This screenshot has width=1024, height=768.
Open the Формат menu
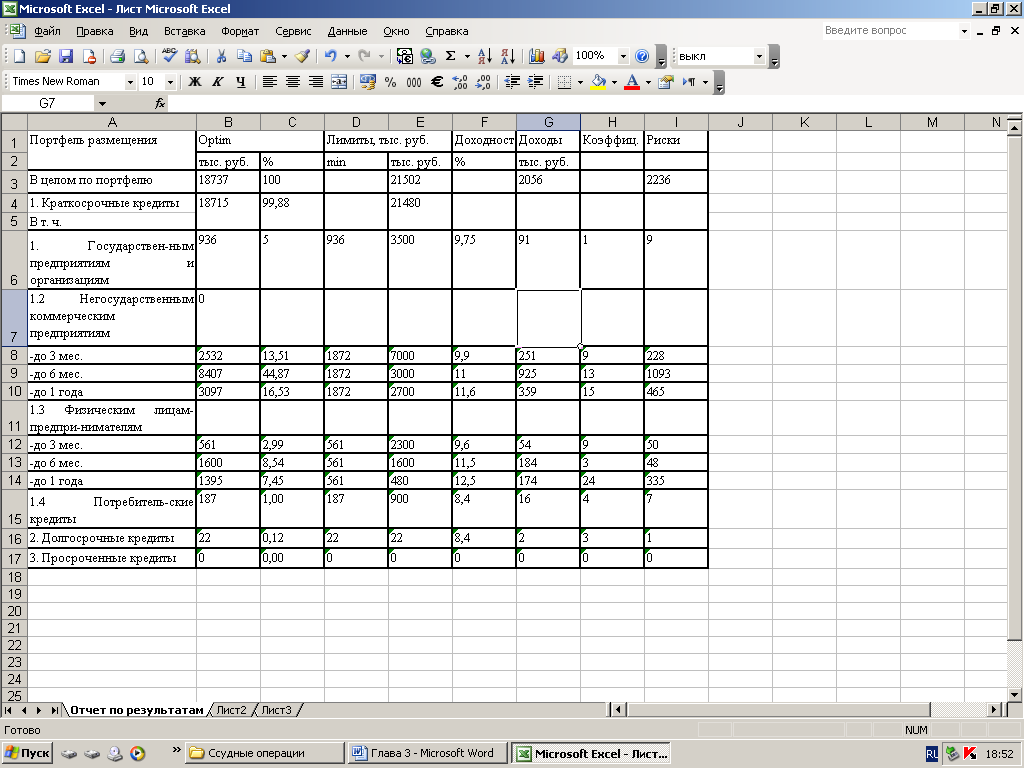coord(240,31)
